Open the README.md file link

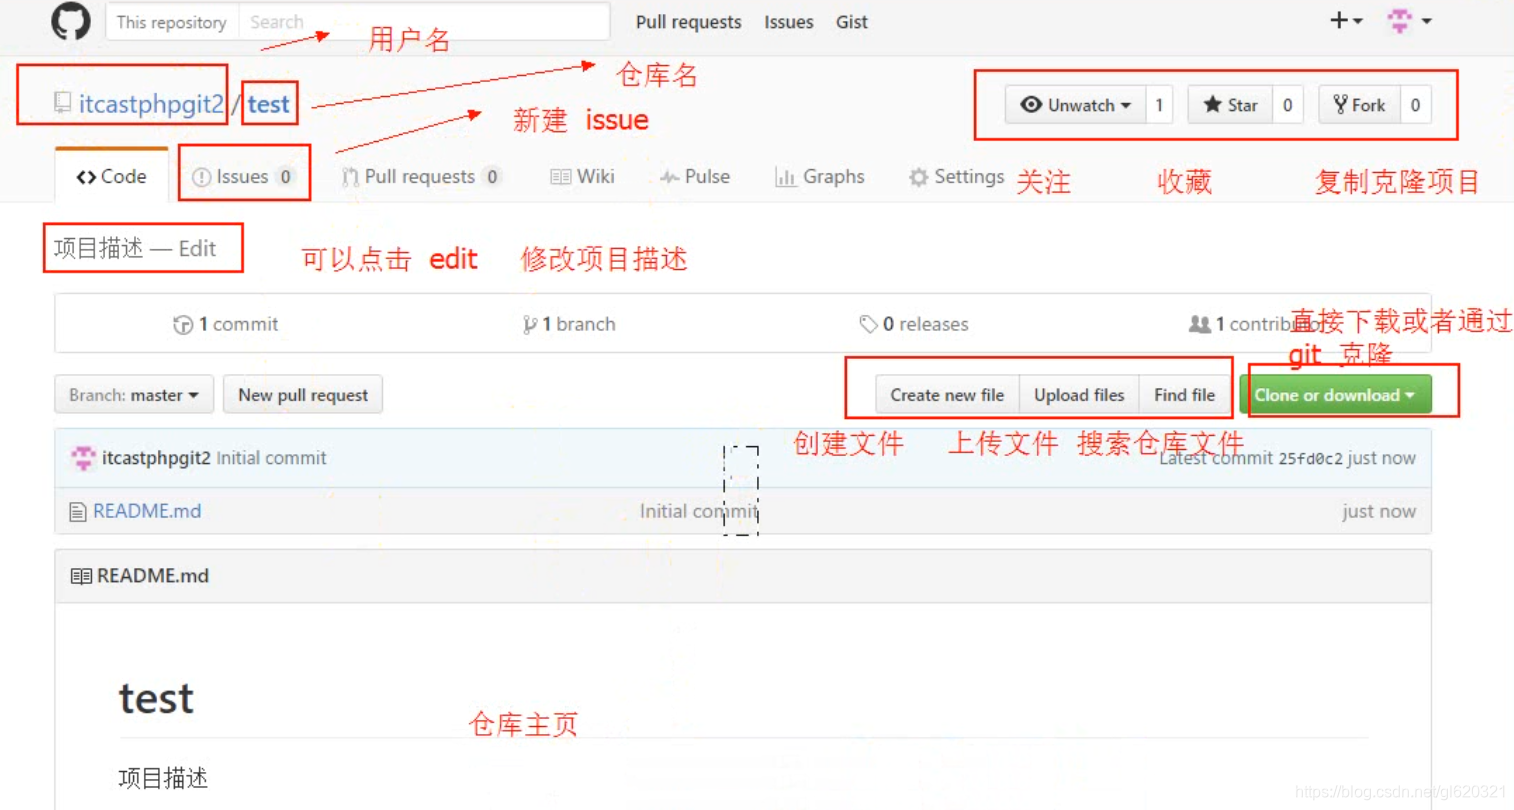[x=147, y=511]
